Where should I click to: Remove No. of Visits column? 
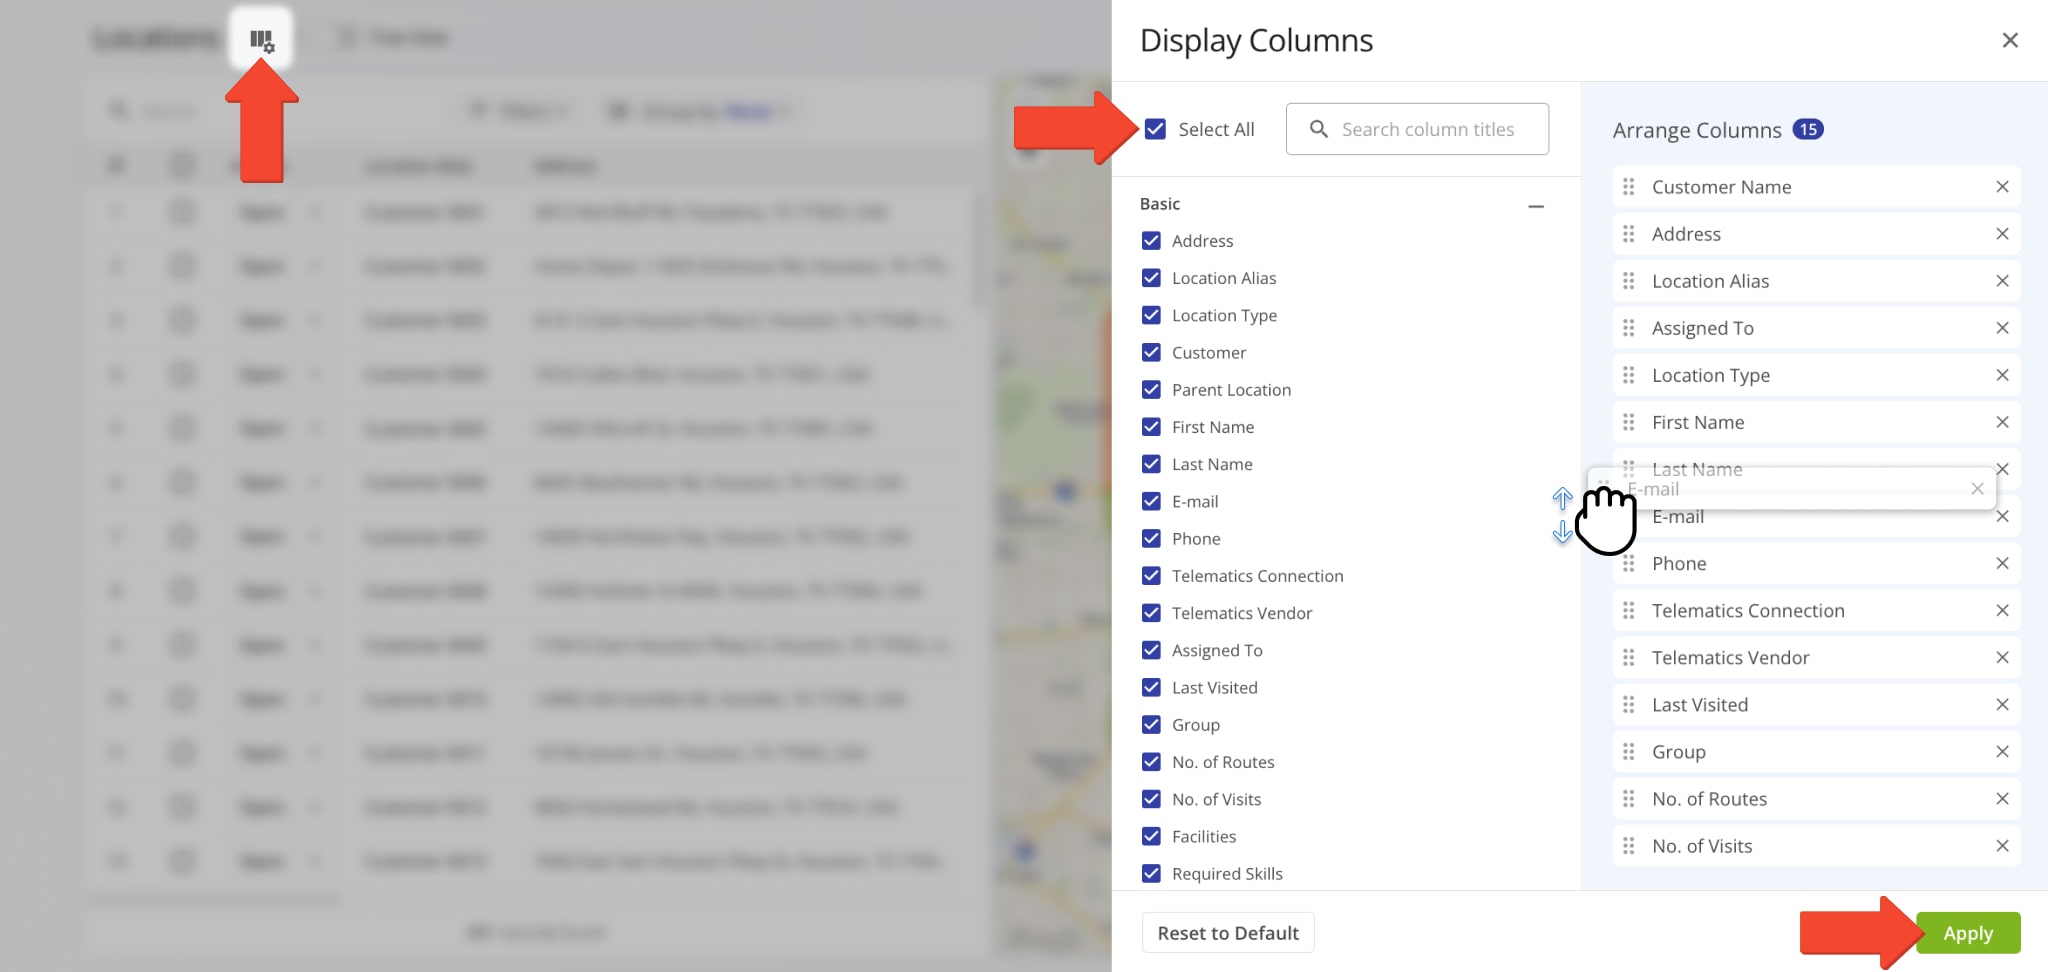pos(2002,846)
